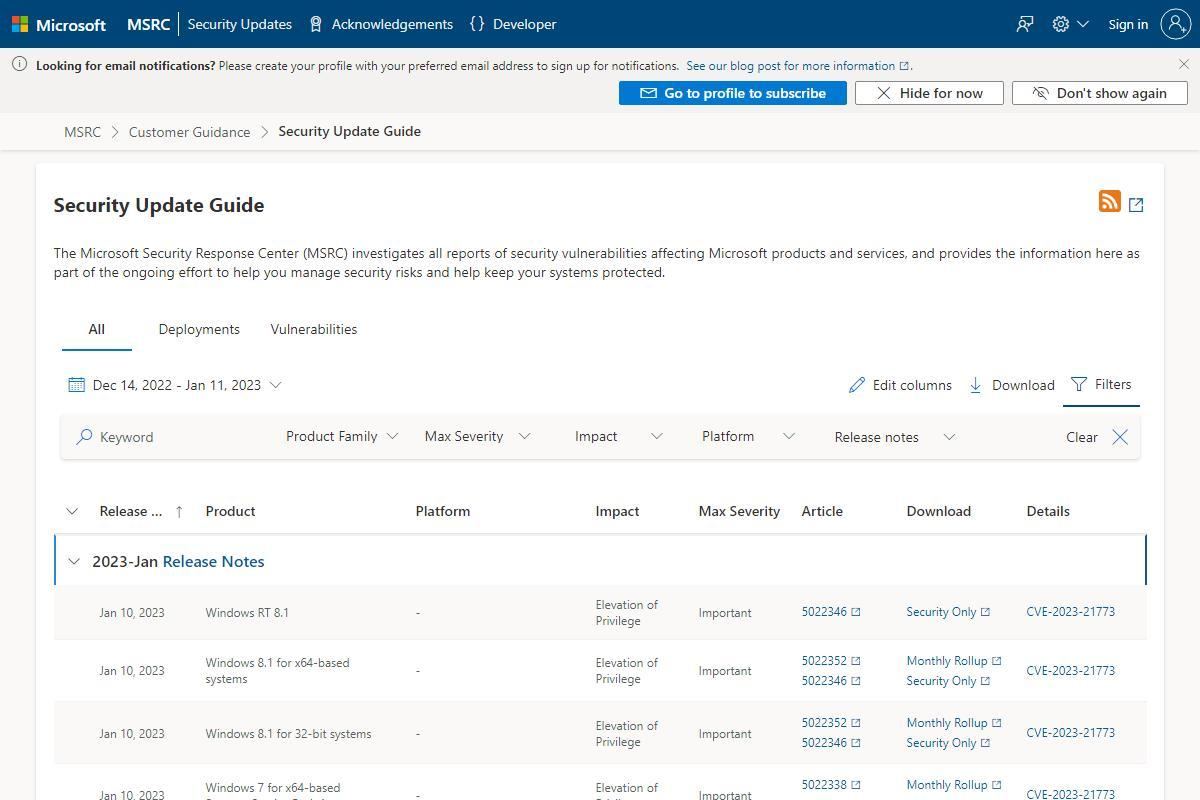Click Sign in
The image size is (1200, 800).
click(x=1128, y=24)
